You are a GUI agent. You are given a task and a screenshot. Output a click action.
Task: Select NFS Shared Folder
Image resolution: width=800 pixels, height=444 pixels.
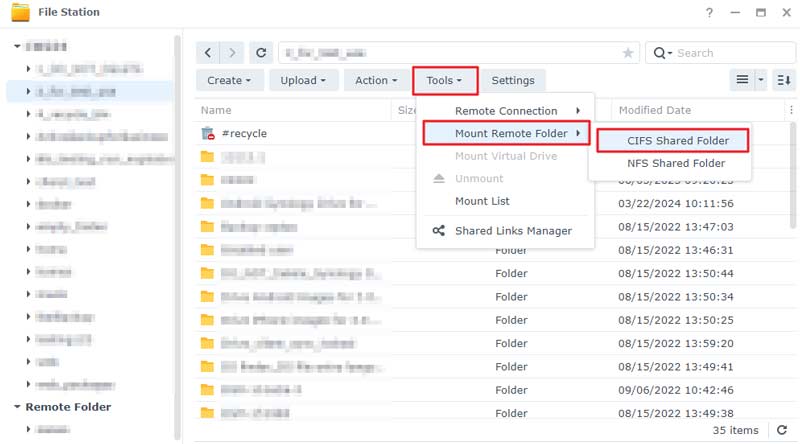point(672,163)
